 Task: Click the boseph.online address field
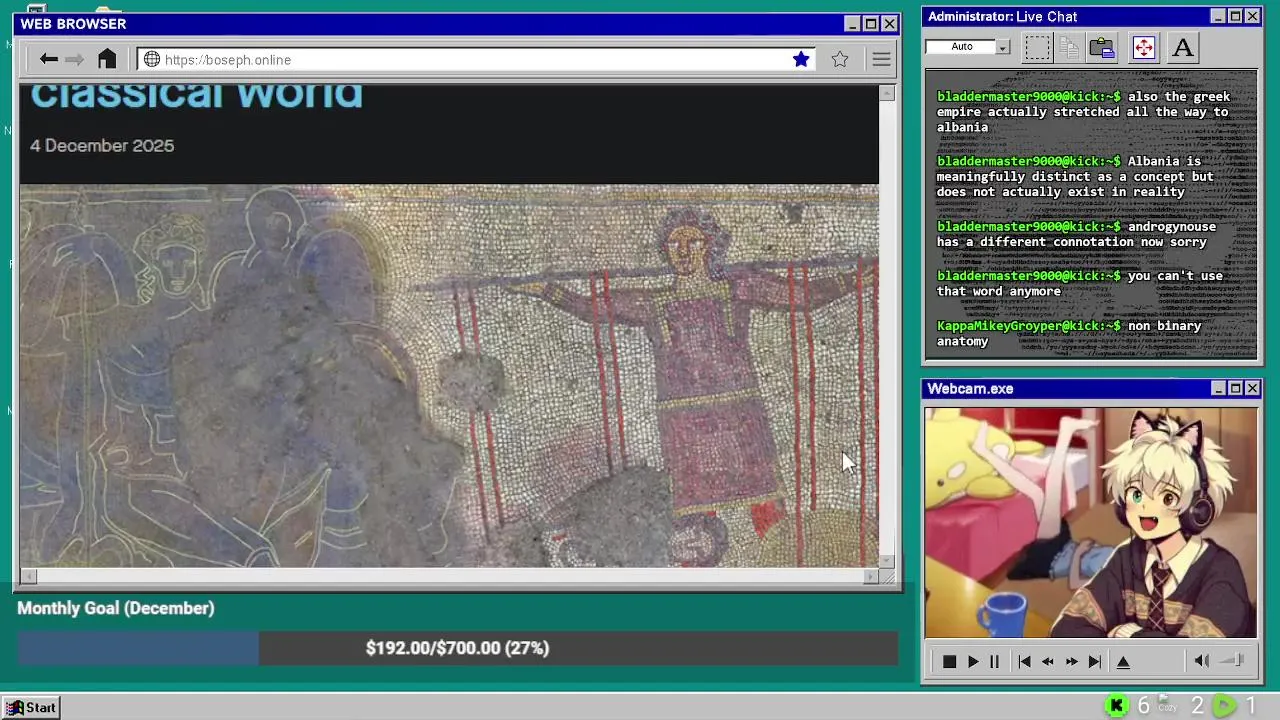click(x=476, y=59)
